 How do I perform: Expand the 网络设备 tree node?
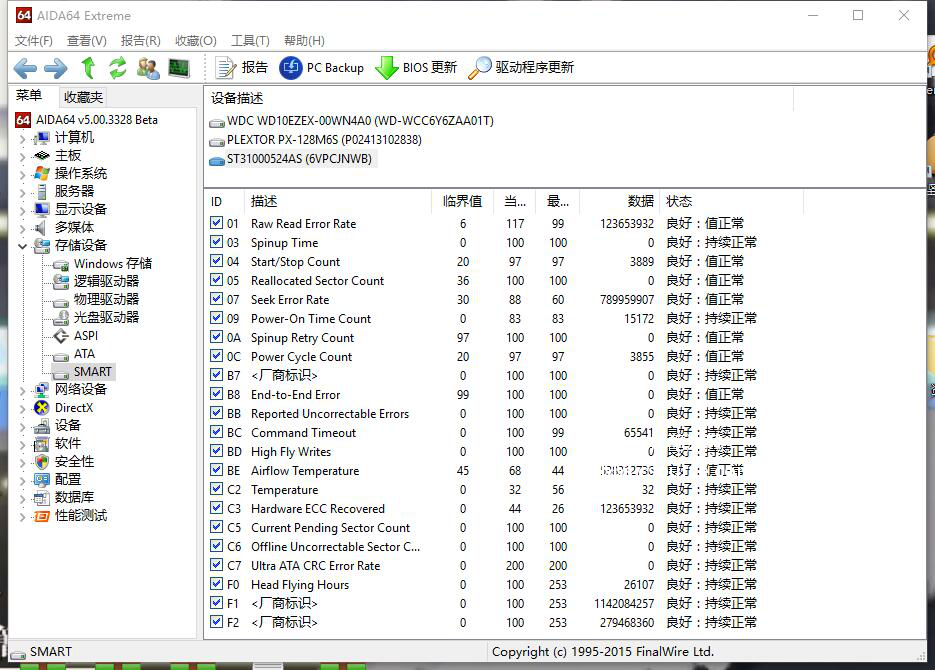pos(22,390)
